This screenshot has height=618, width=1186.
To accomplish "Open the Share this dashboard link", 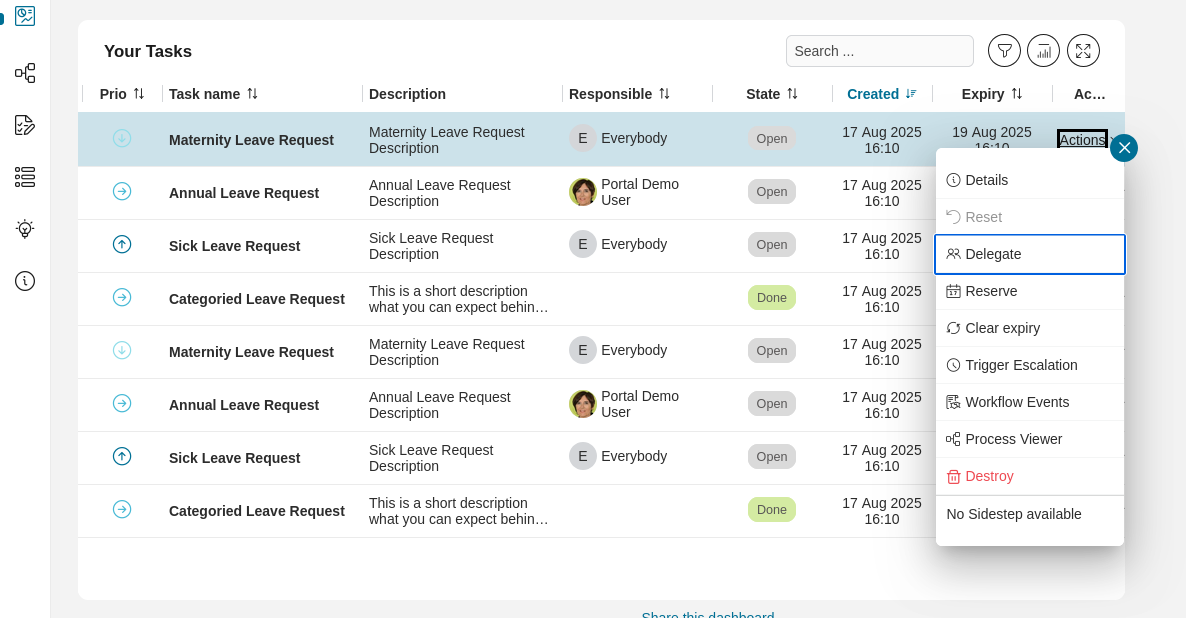I will click(707, 615).
